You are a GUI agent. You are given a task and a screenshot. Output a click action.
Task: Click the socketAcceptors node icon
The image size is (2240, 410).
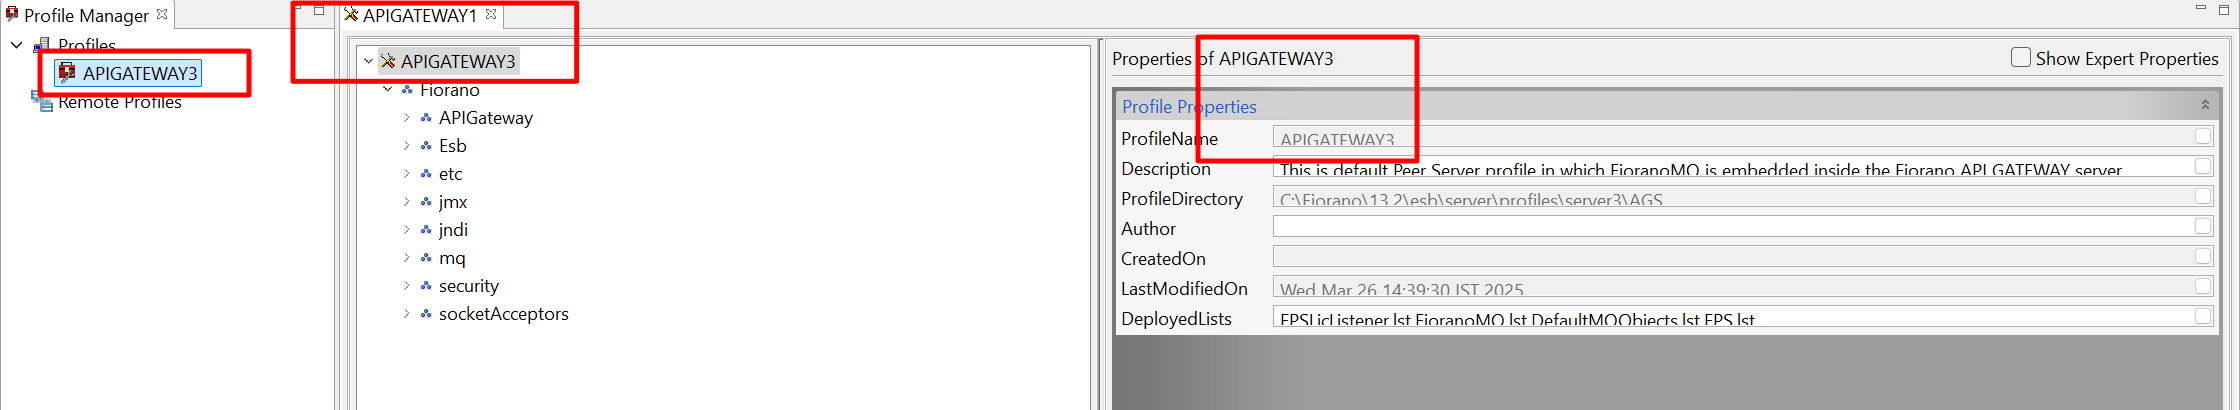coord(426,314)
